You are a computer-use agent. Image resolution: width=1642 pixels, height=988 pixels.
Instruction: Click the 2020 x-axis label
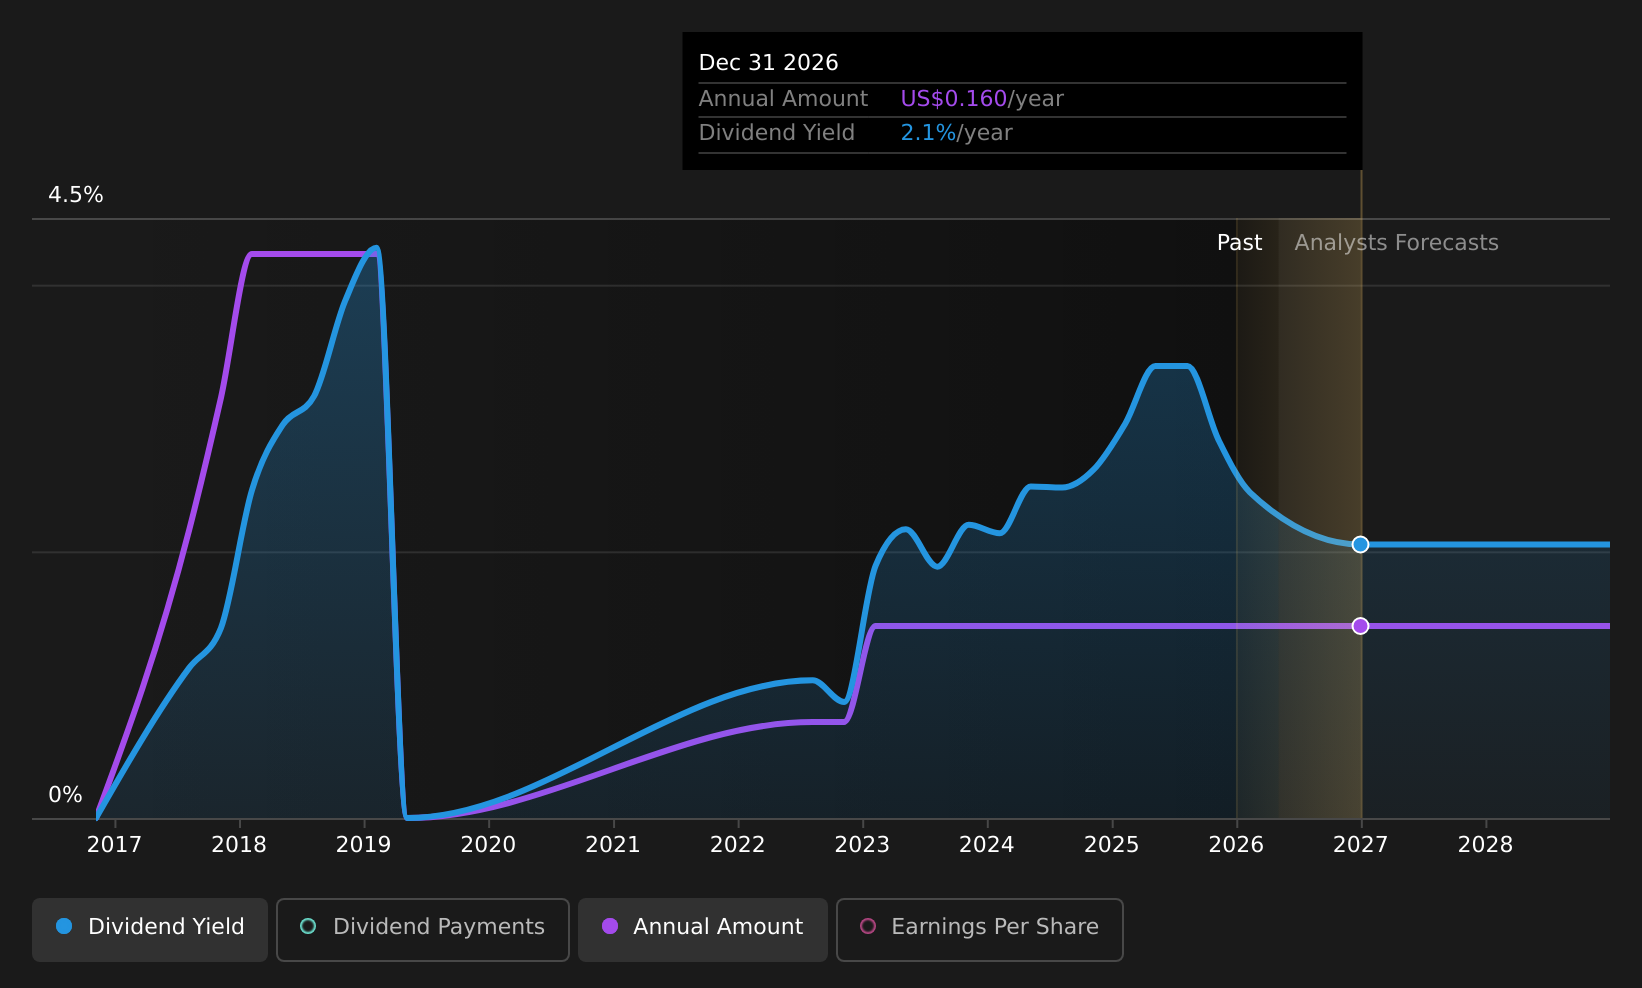488,845
